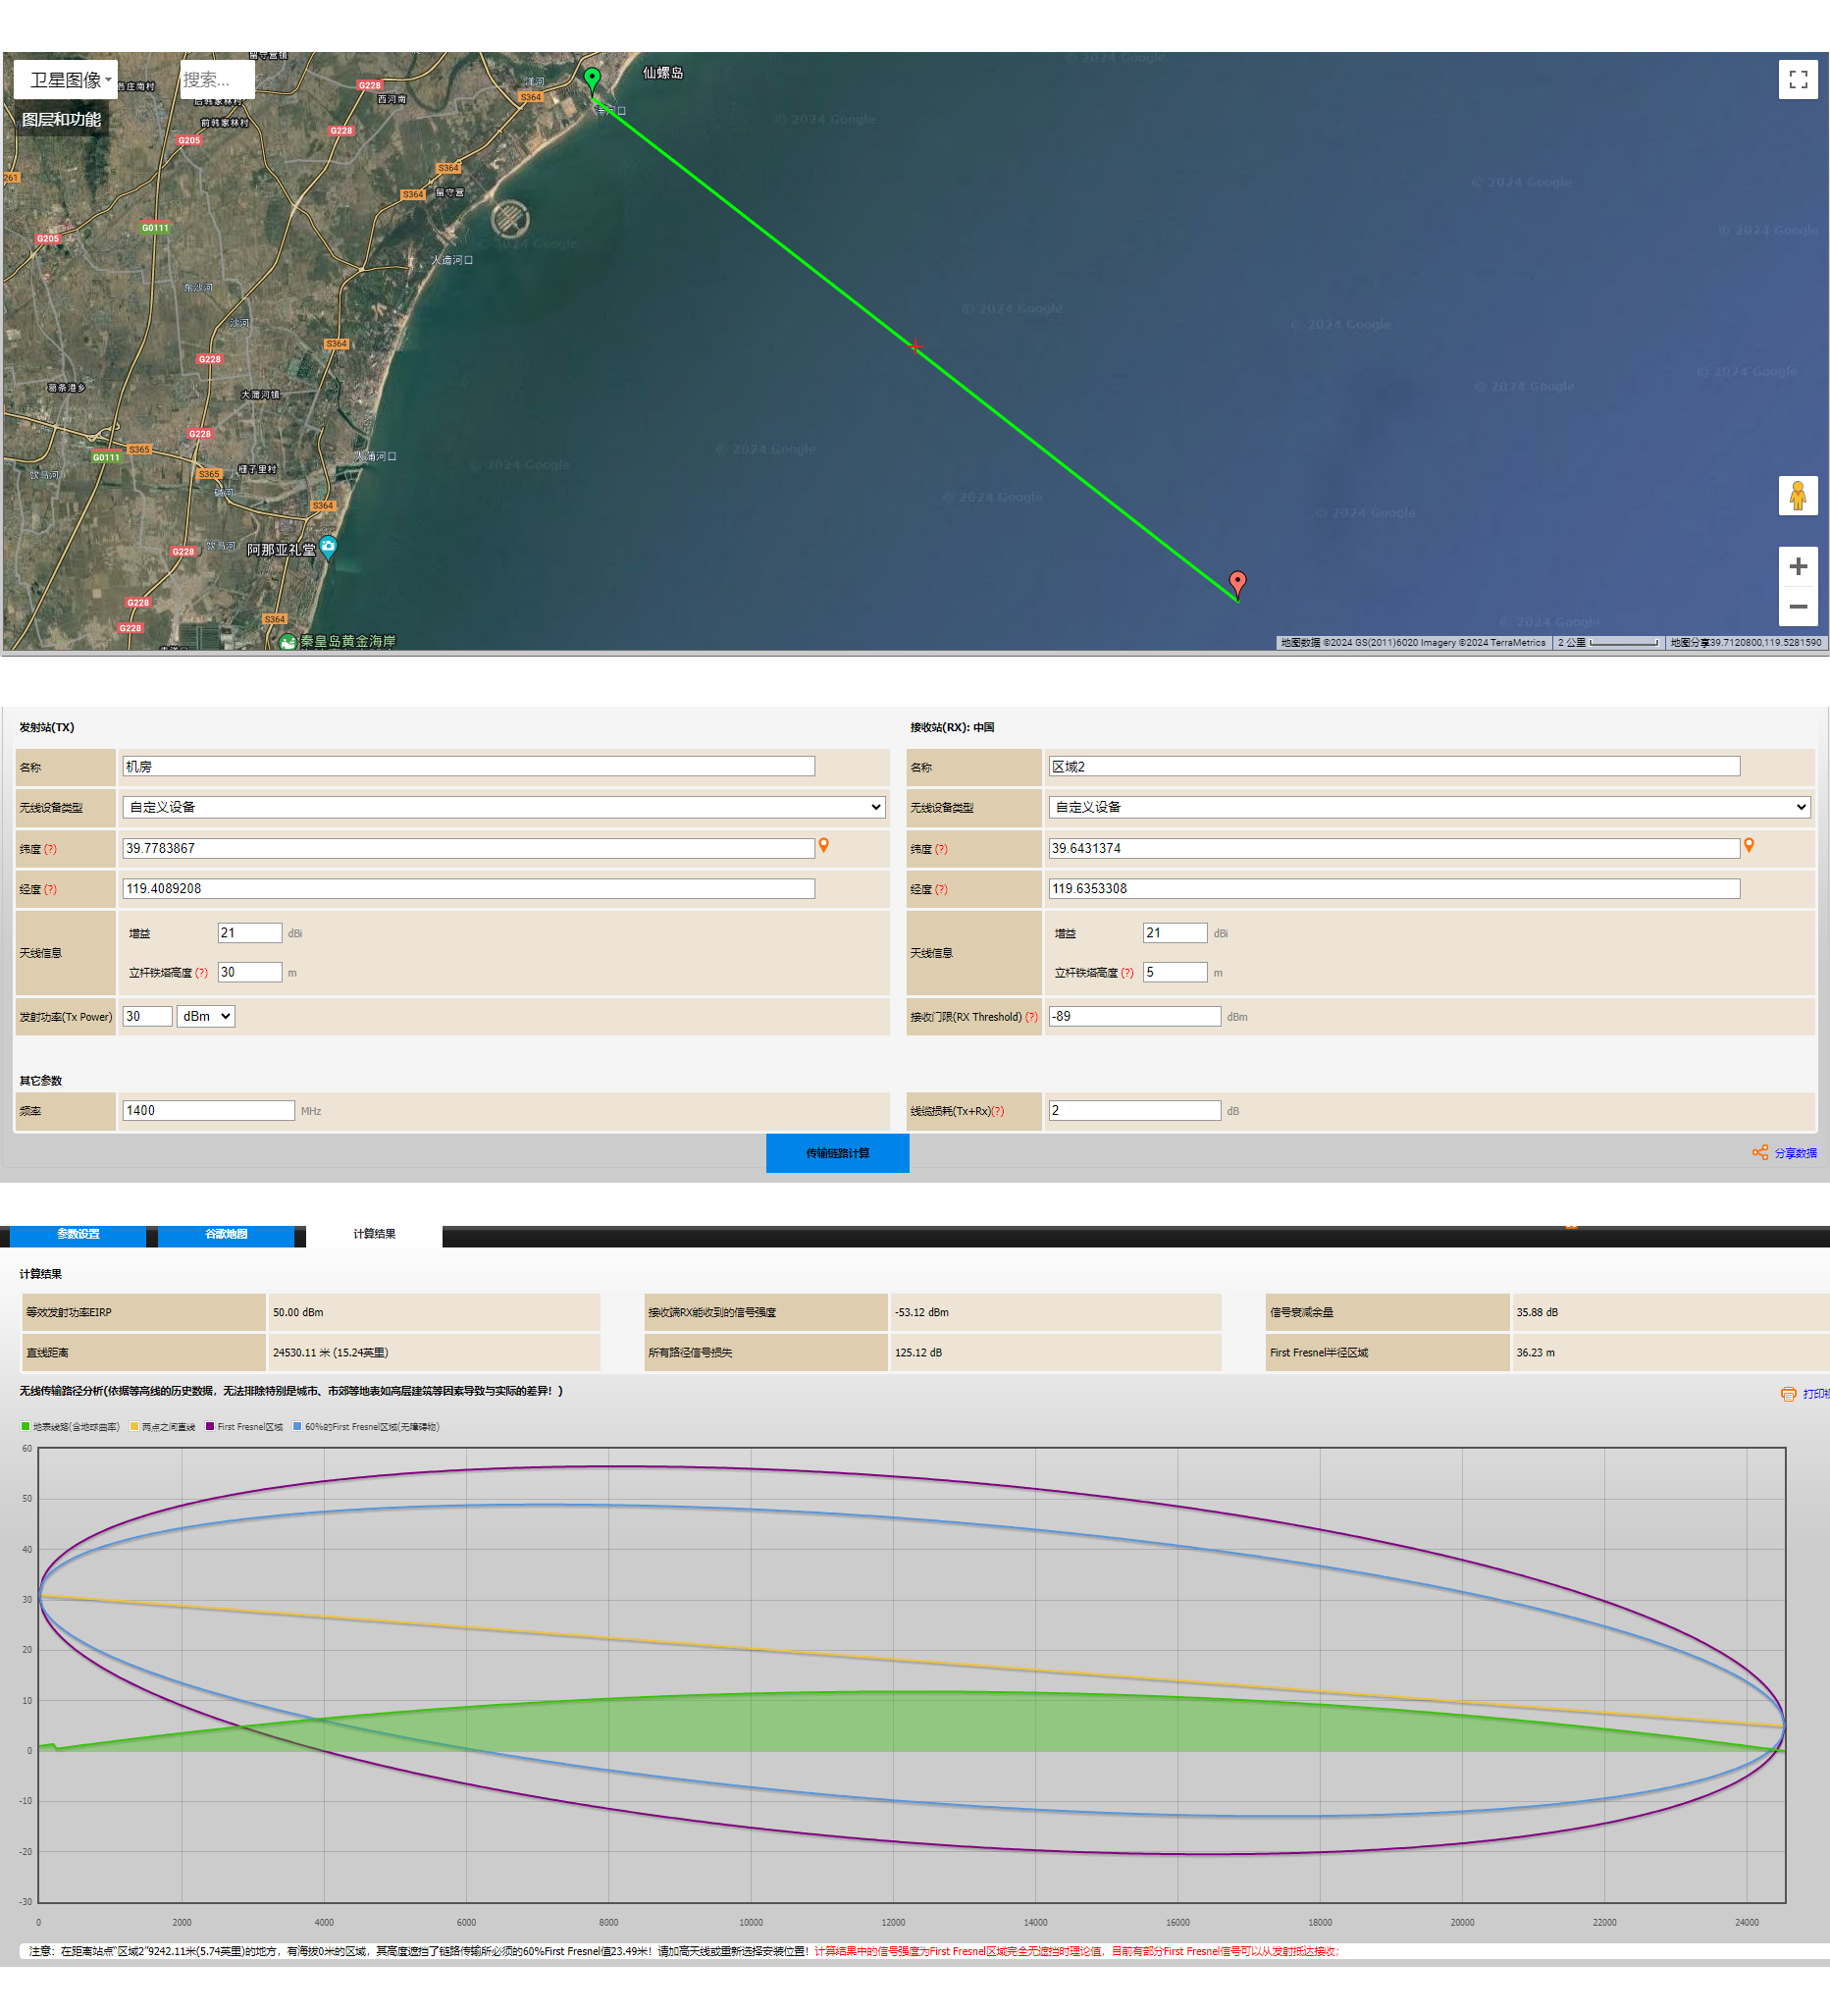This screenshot has height=2016, width=1830.
Task: Pick TX latitude with the orange pin icon
Action: tap(823, 846)
